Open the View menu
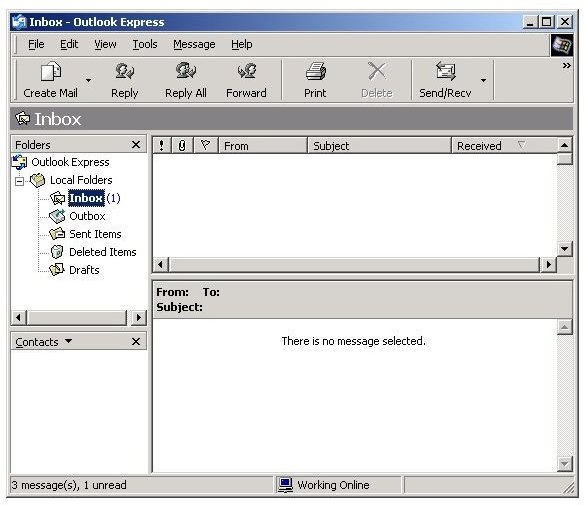The height and width of the screenshot is (505, 585). (105, 44)
